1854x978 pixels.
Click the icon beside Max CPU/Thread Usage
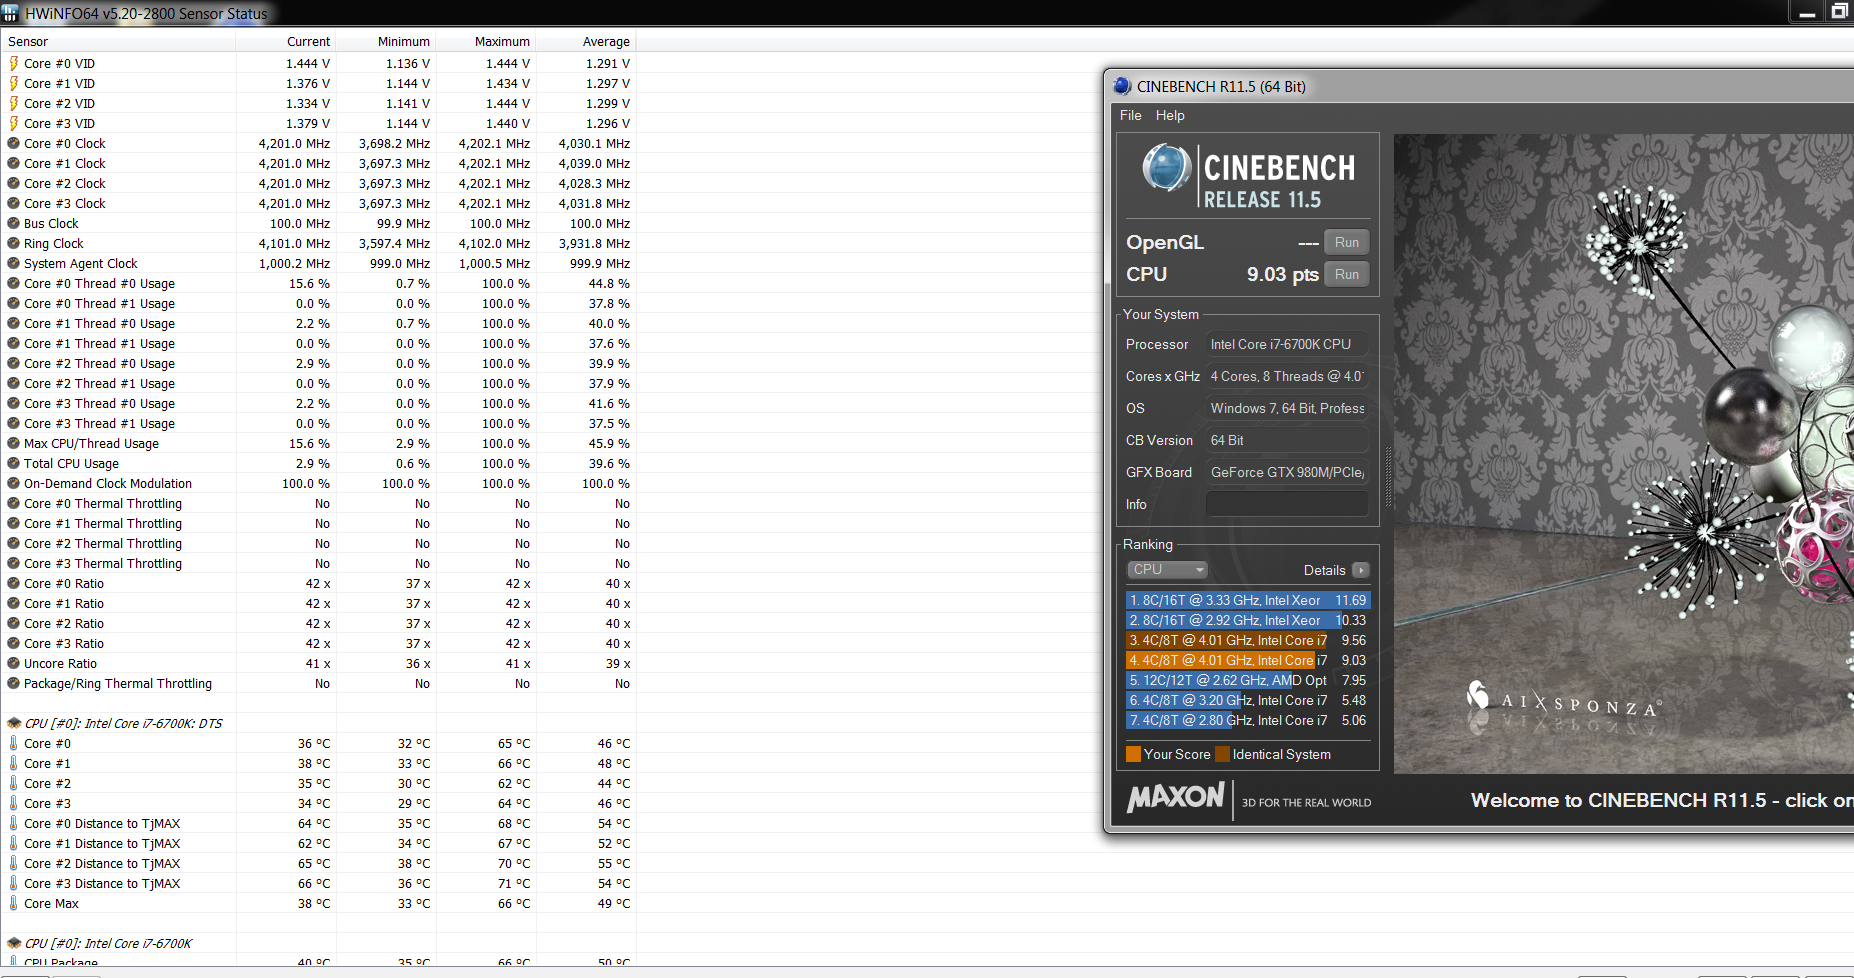(14, 443)
